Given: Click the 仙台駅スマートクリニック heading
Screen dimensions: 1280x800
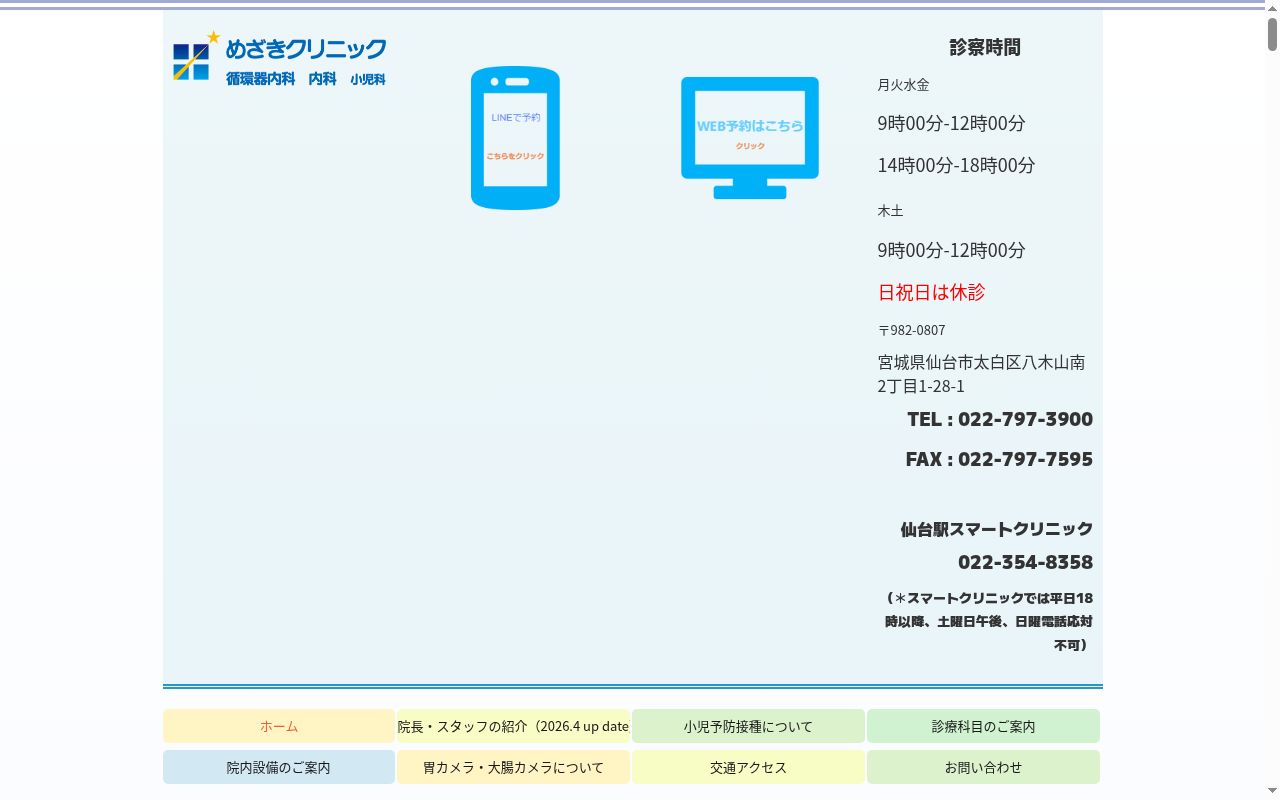Looking at the screenshot, I should [x=996, y=529].
